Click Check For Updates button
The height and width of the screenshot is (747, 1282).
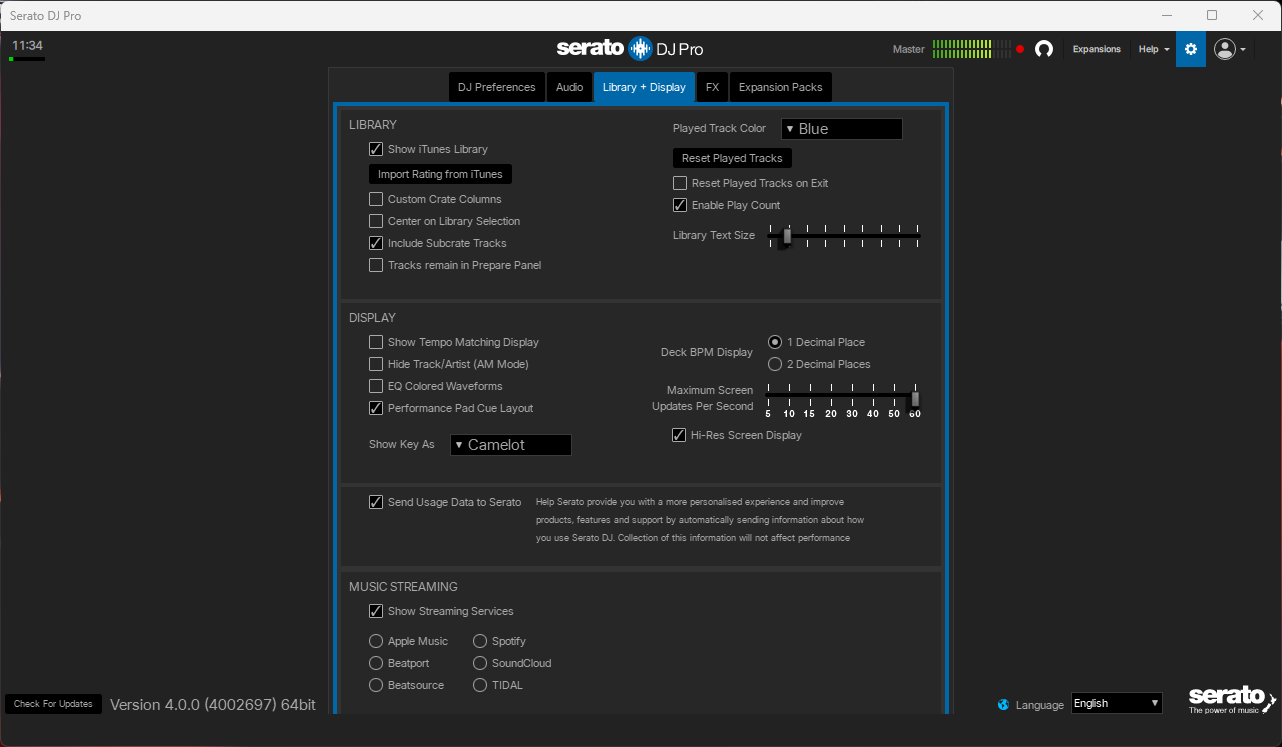click(x=54, y=704)
